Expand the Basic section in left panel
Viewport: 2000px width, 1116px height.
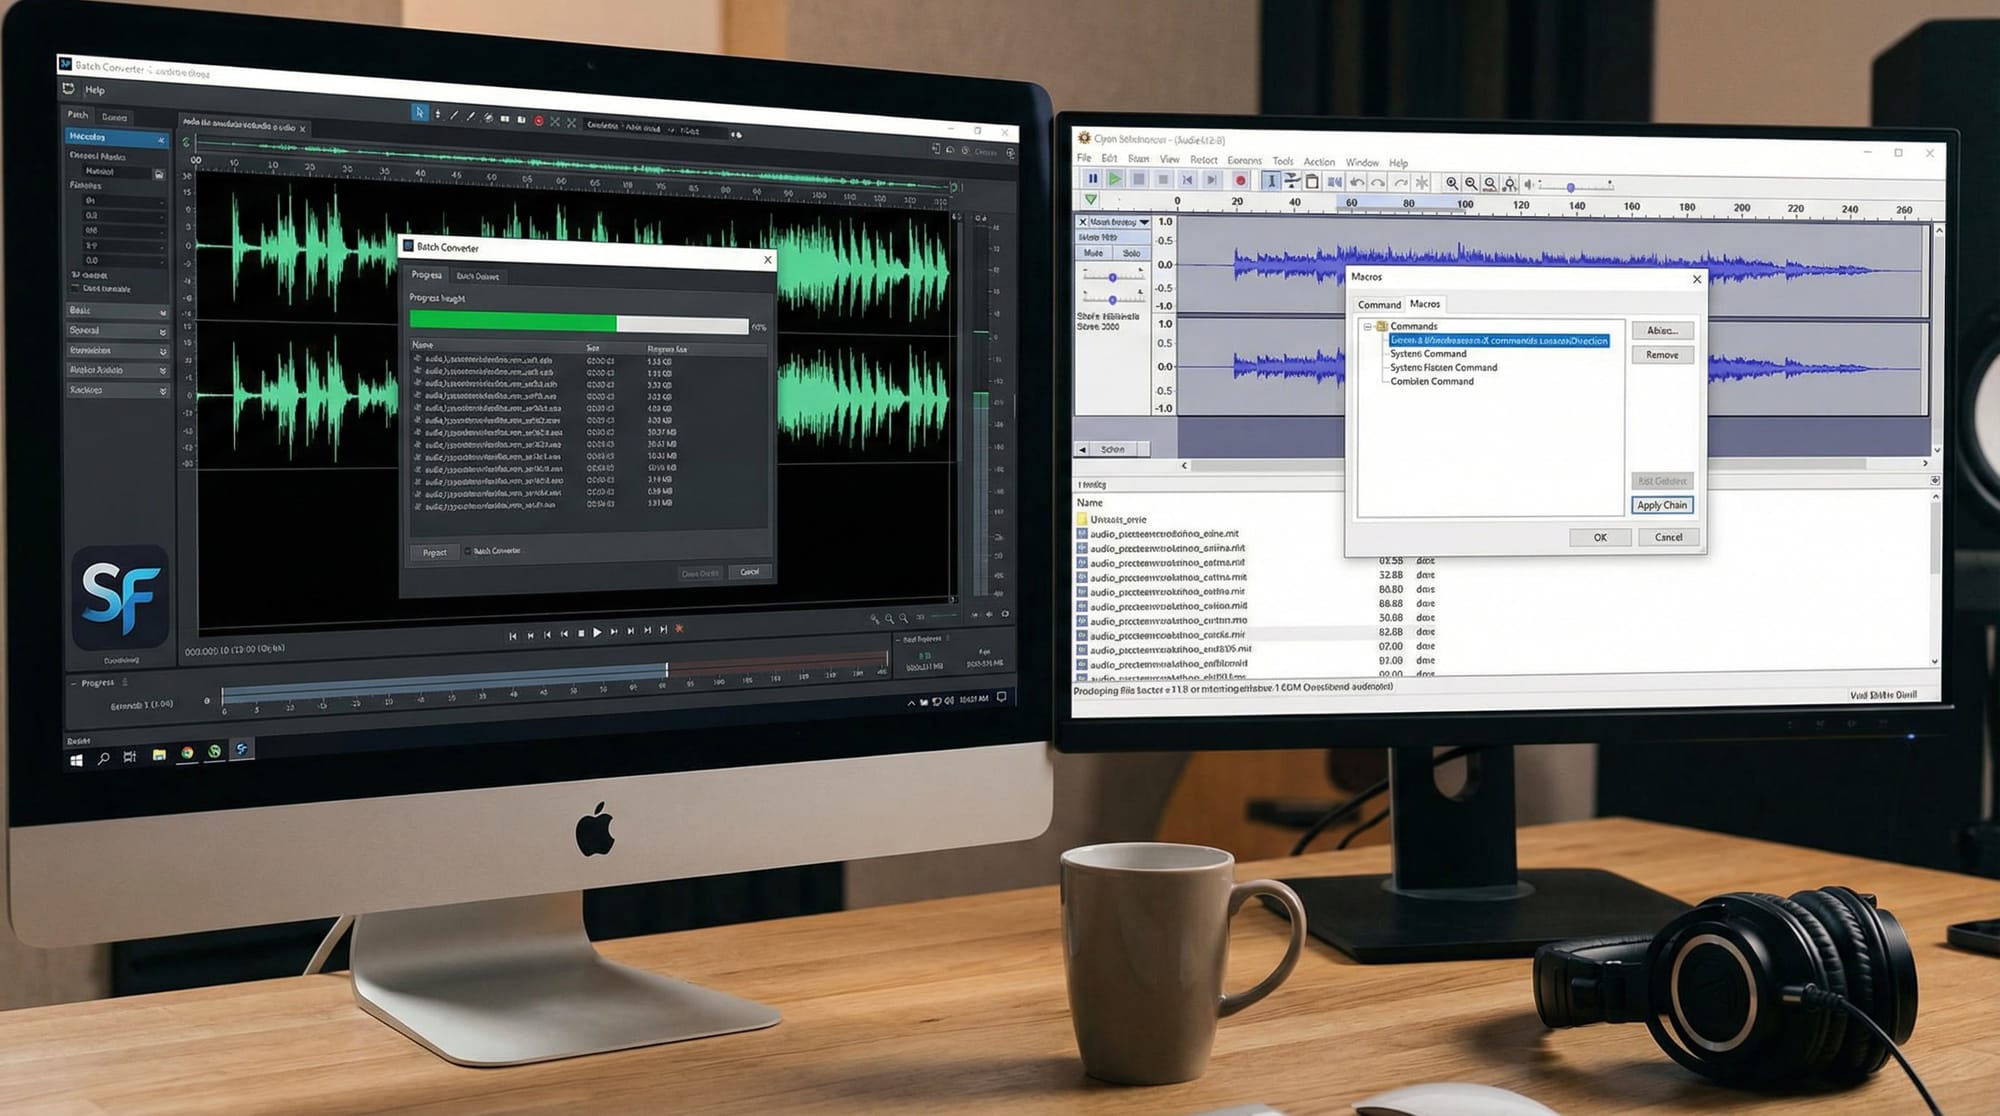[163, 312]
